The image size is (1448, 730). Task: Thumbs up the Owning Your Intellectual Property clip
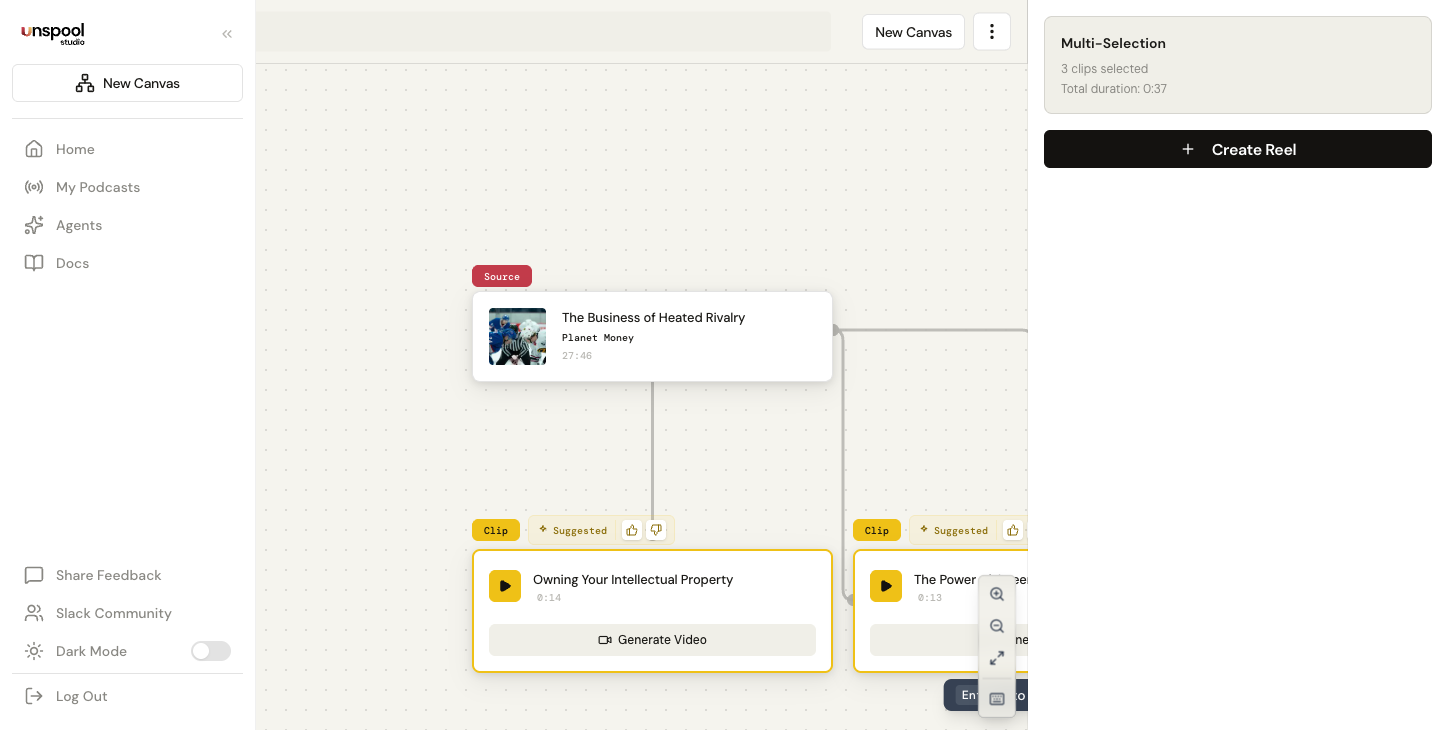click(631, 530)
